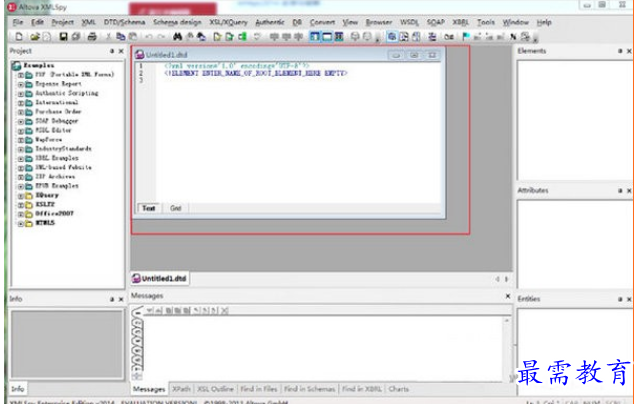Close the Project panel
Screen dimensions: 639x404
tap(121, 51)
